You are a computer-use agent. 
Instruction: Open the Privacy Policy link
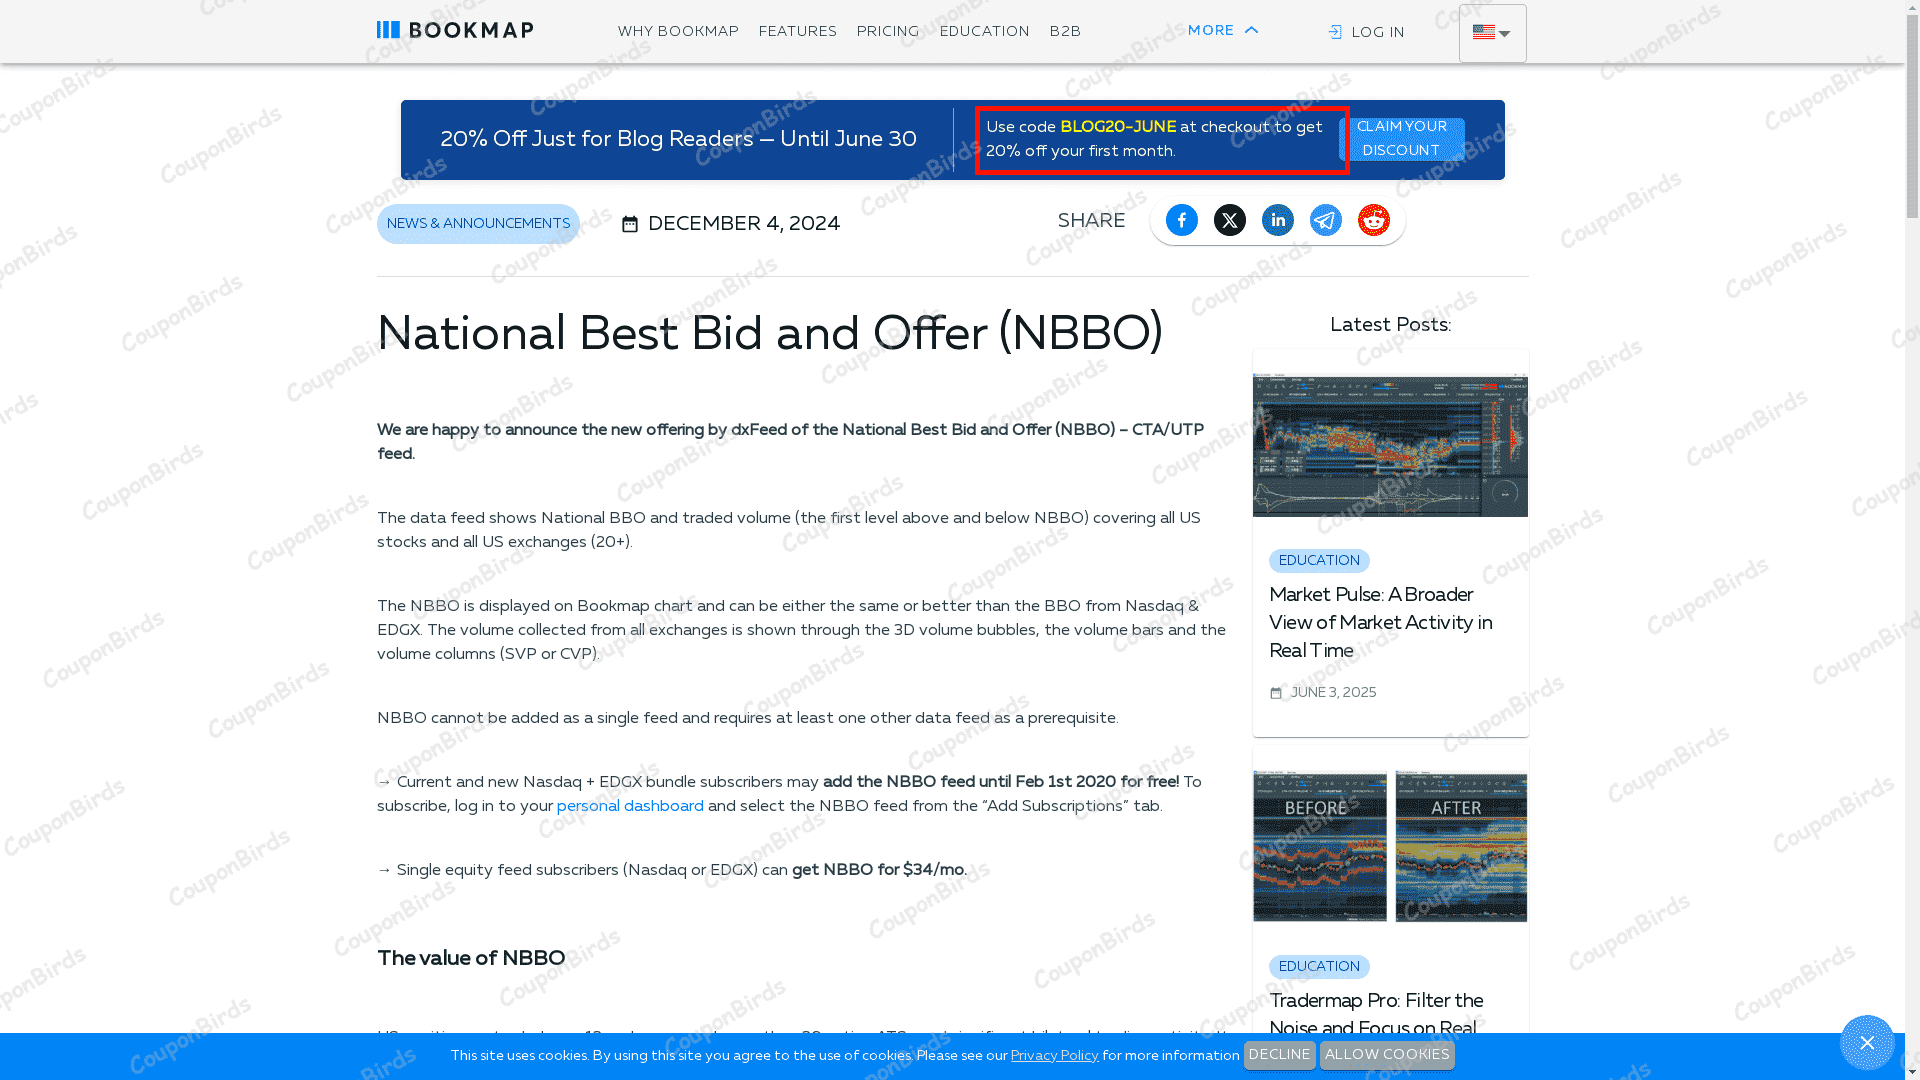point(1054,1056)
